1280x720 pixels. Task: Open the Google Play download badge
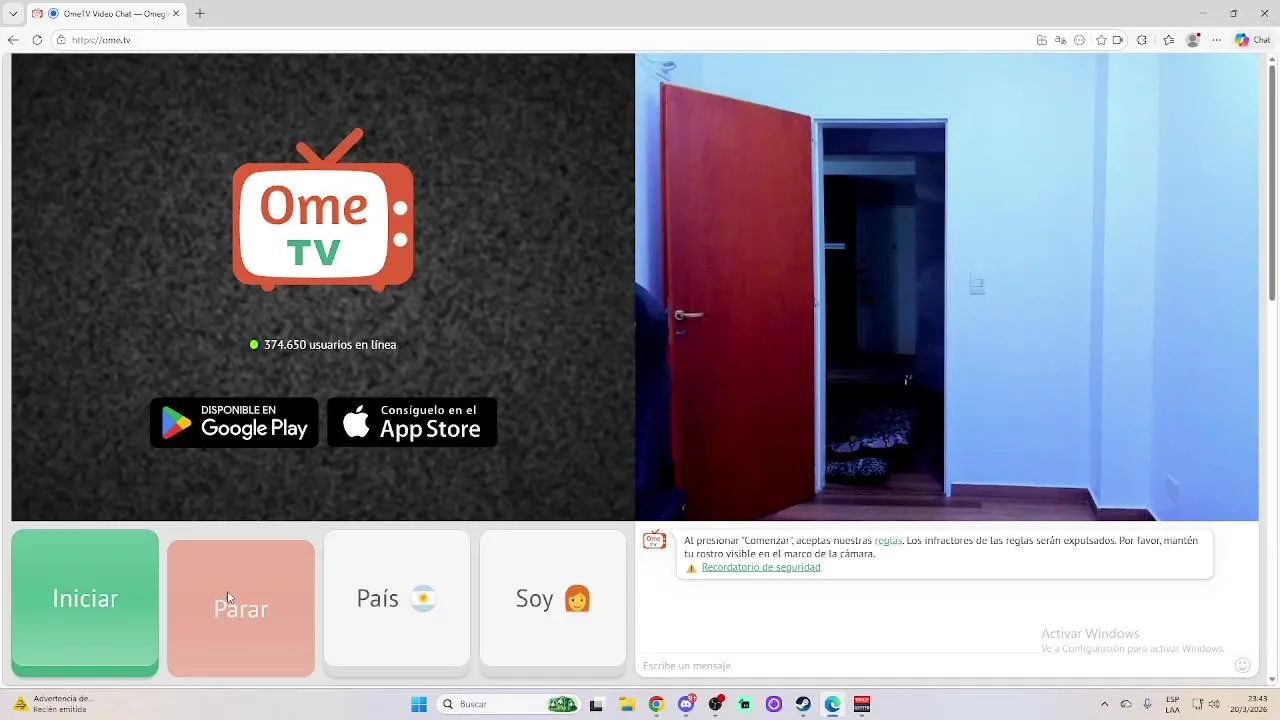click(234, 422)
